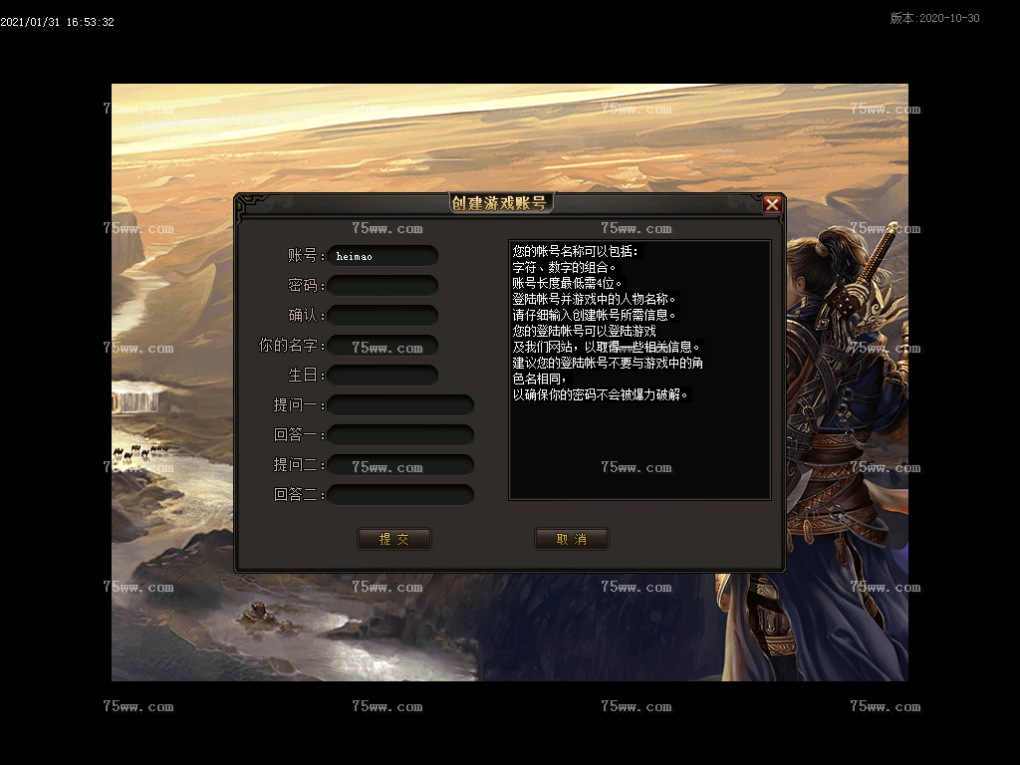The width and height of the screenshot is (1020, 765).
Task: Click the 回答二 second answer field
Action: pyautogui.click(x=400, y=495)
